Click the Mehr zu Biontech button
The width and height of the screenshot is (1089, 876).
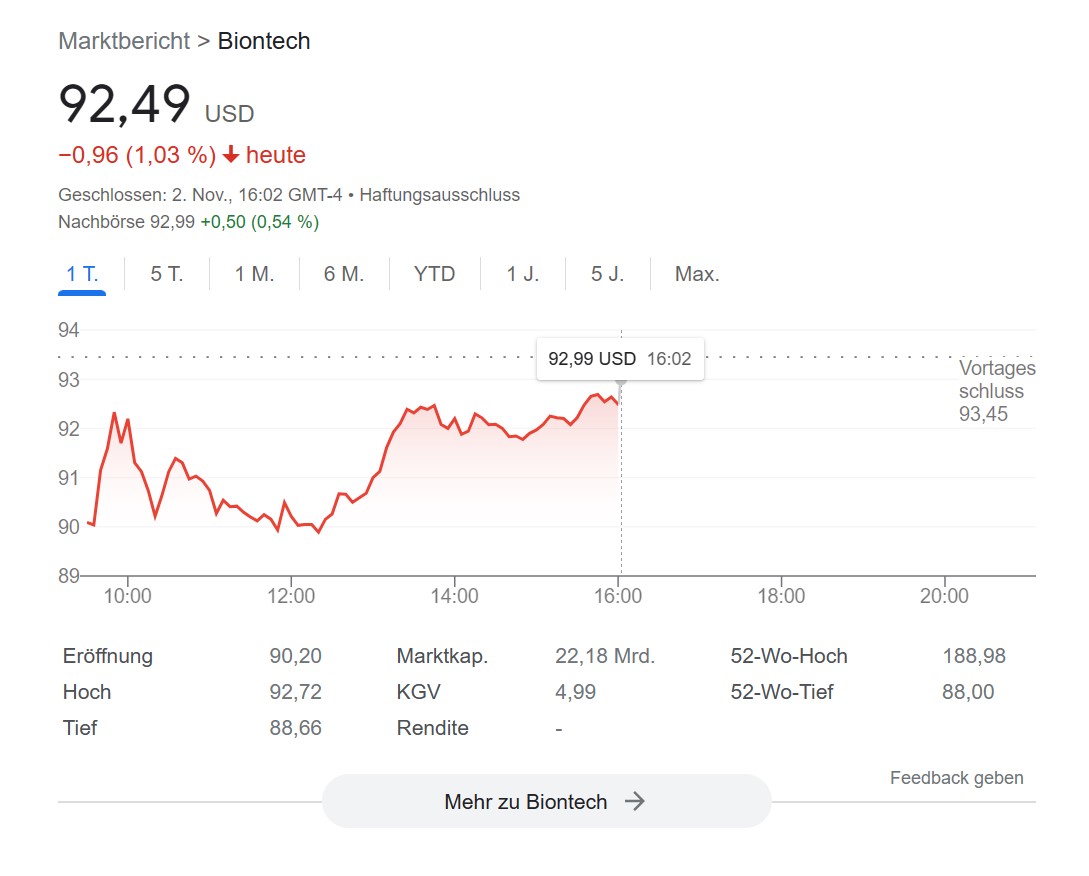click(547, 801)
